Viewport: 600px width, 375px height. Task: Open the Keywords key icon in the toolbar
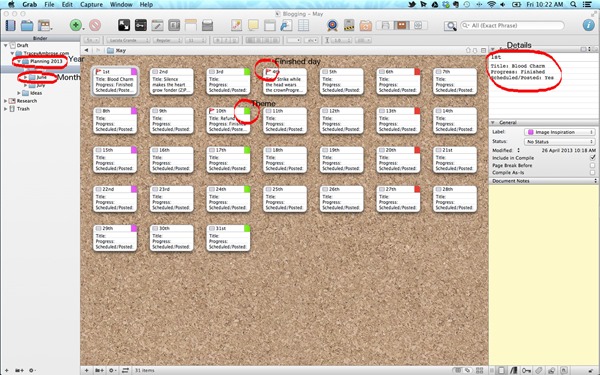[x=140, y=25]
